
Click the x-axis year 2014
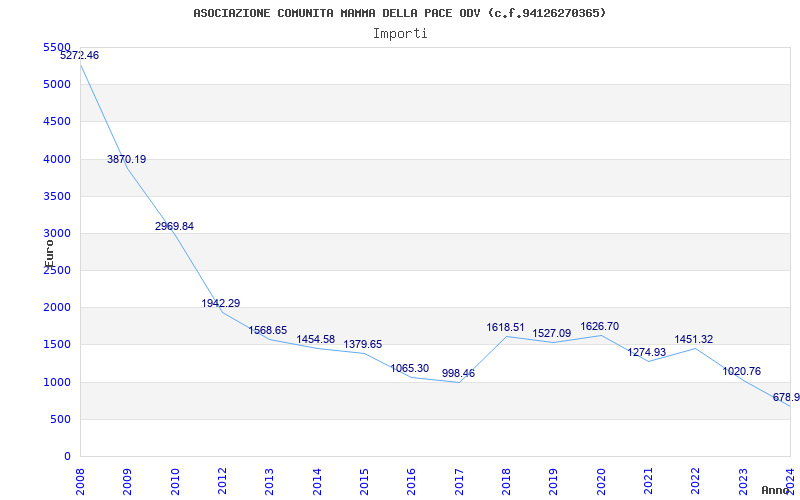317,482
